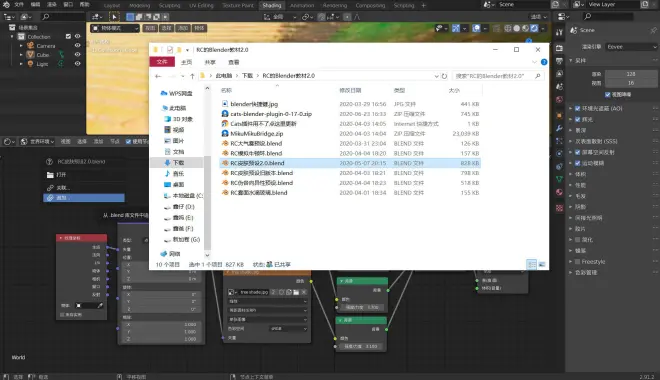Viewport: 660px width, 380px height.
Task: Expand the Subsurface Scattering (SSS) panel
Action: (571, 141)
